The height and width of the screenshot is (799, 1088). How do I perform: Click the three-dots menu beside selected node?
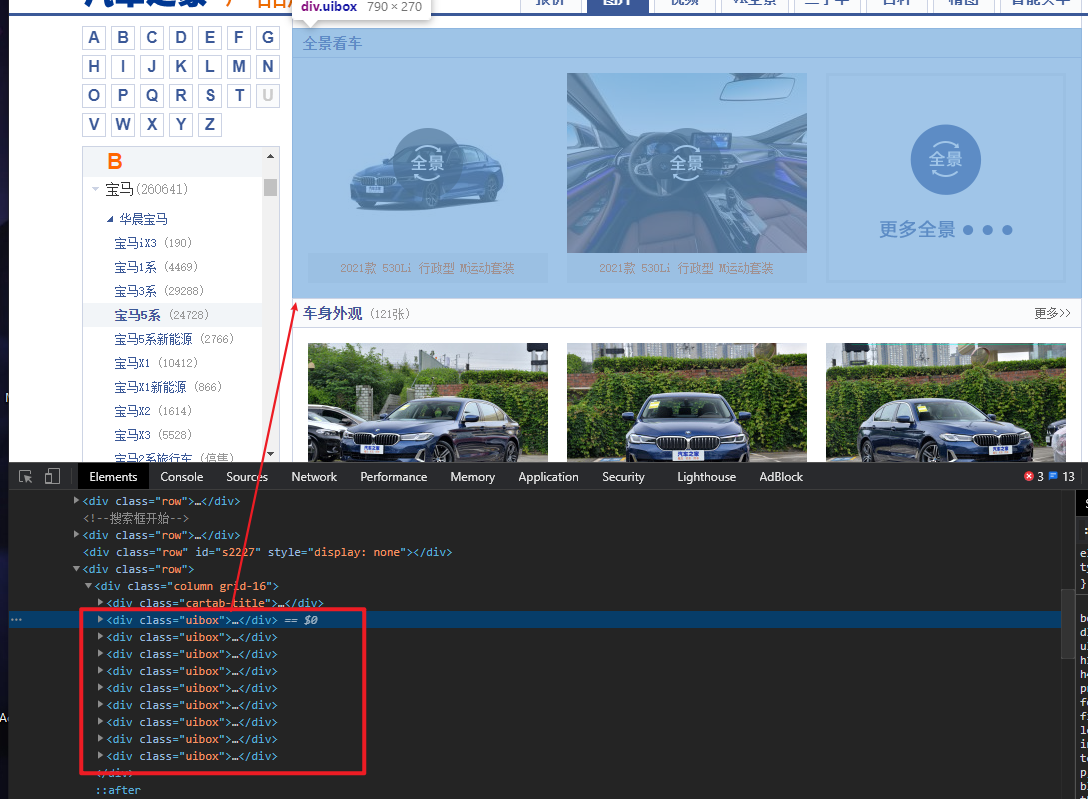[x=17, y=619]
